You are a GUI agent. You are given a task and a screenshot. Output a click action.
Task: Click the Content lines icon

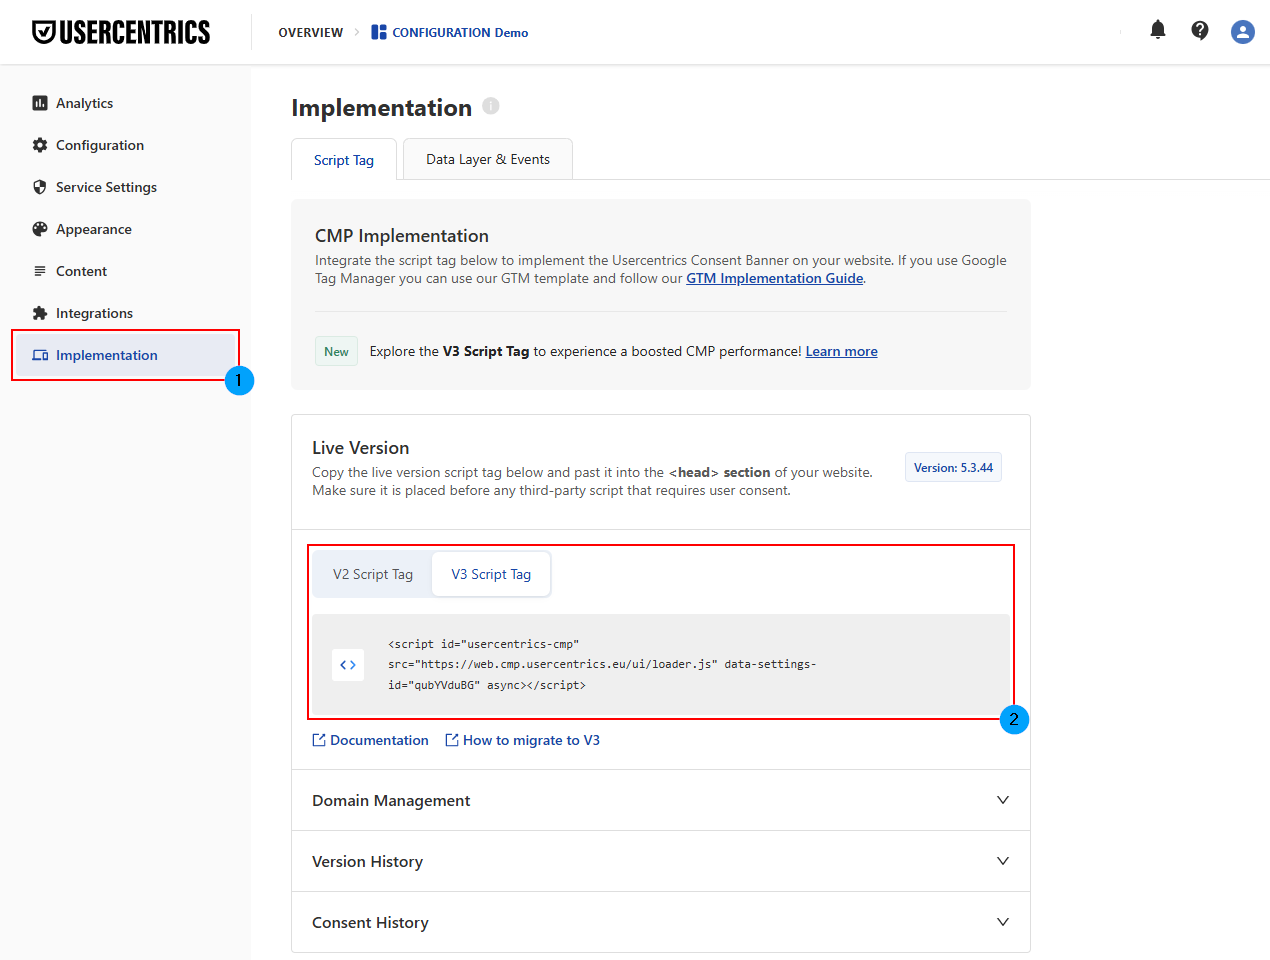click(40, 271)
